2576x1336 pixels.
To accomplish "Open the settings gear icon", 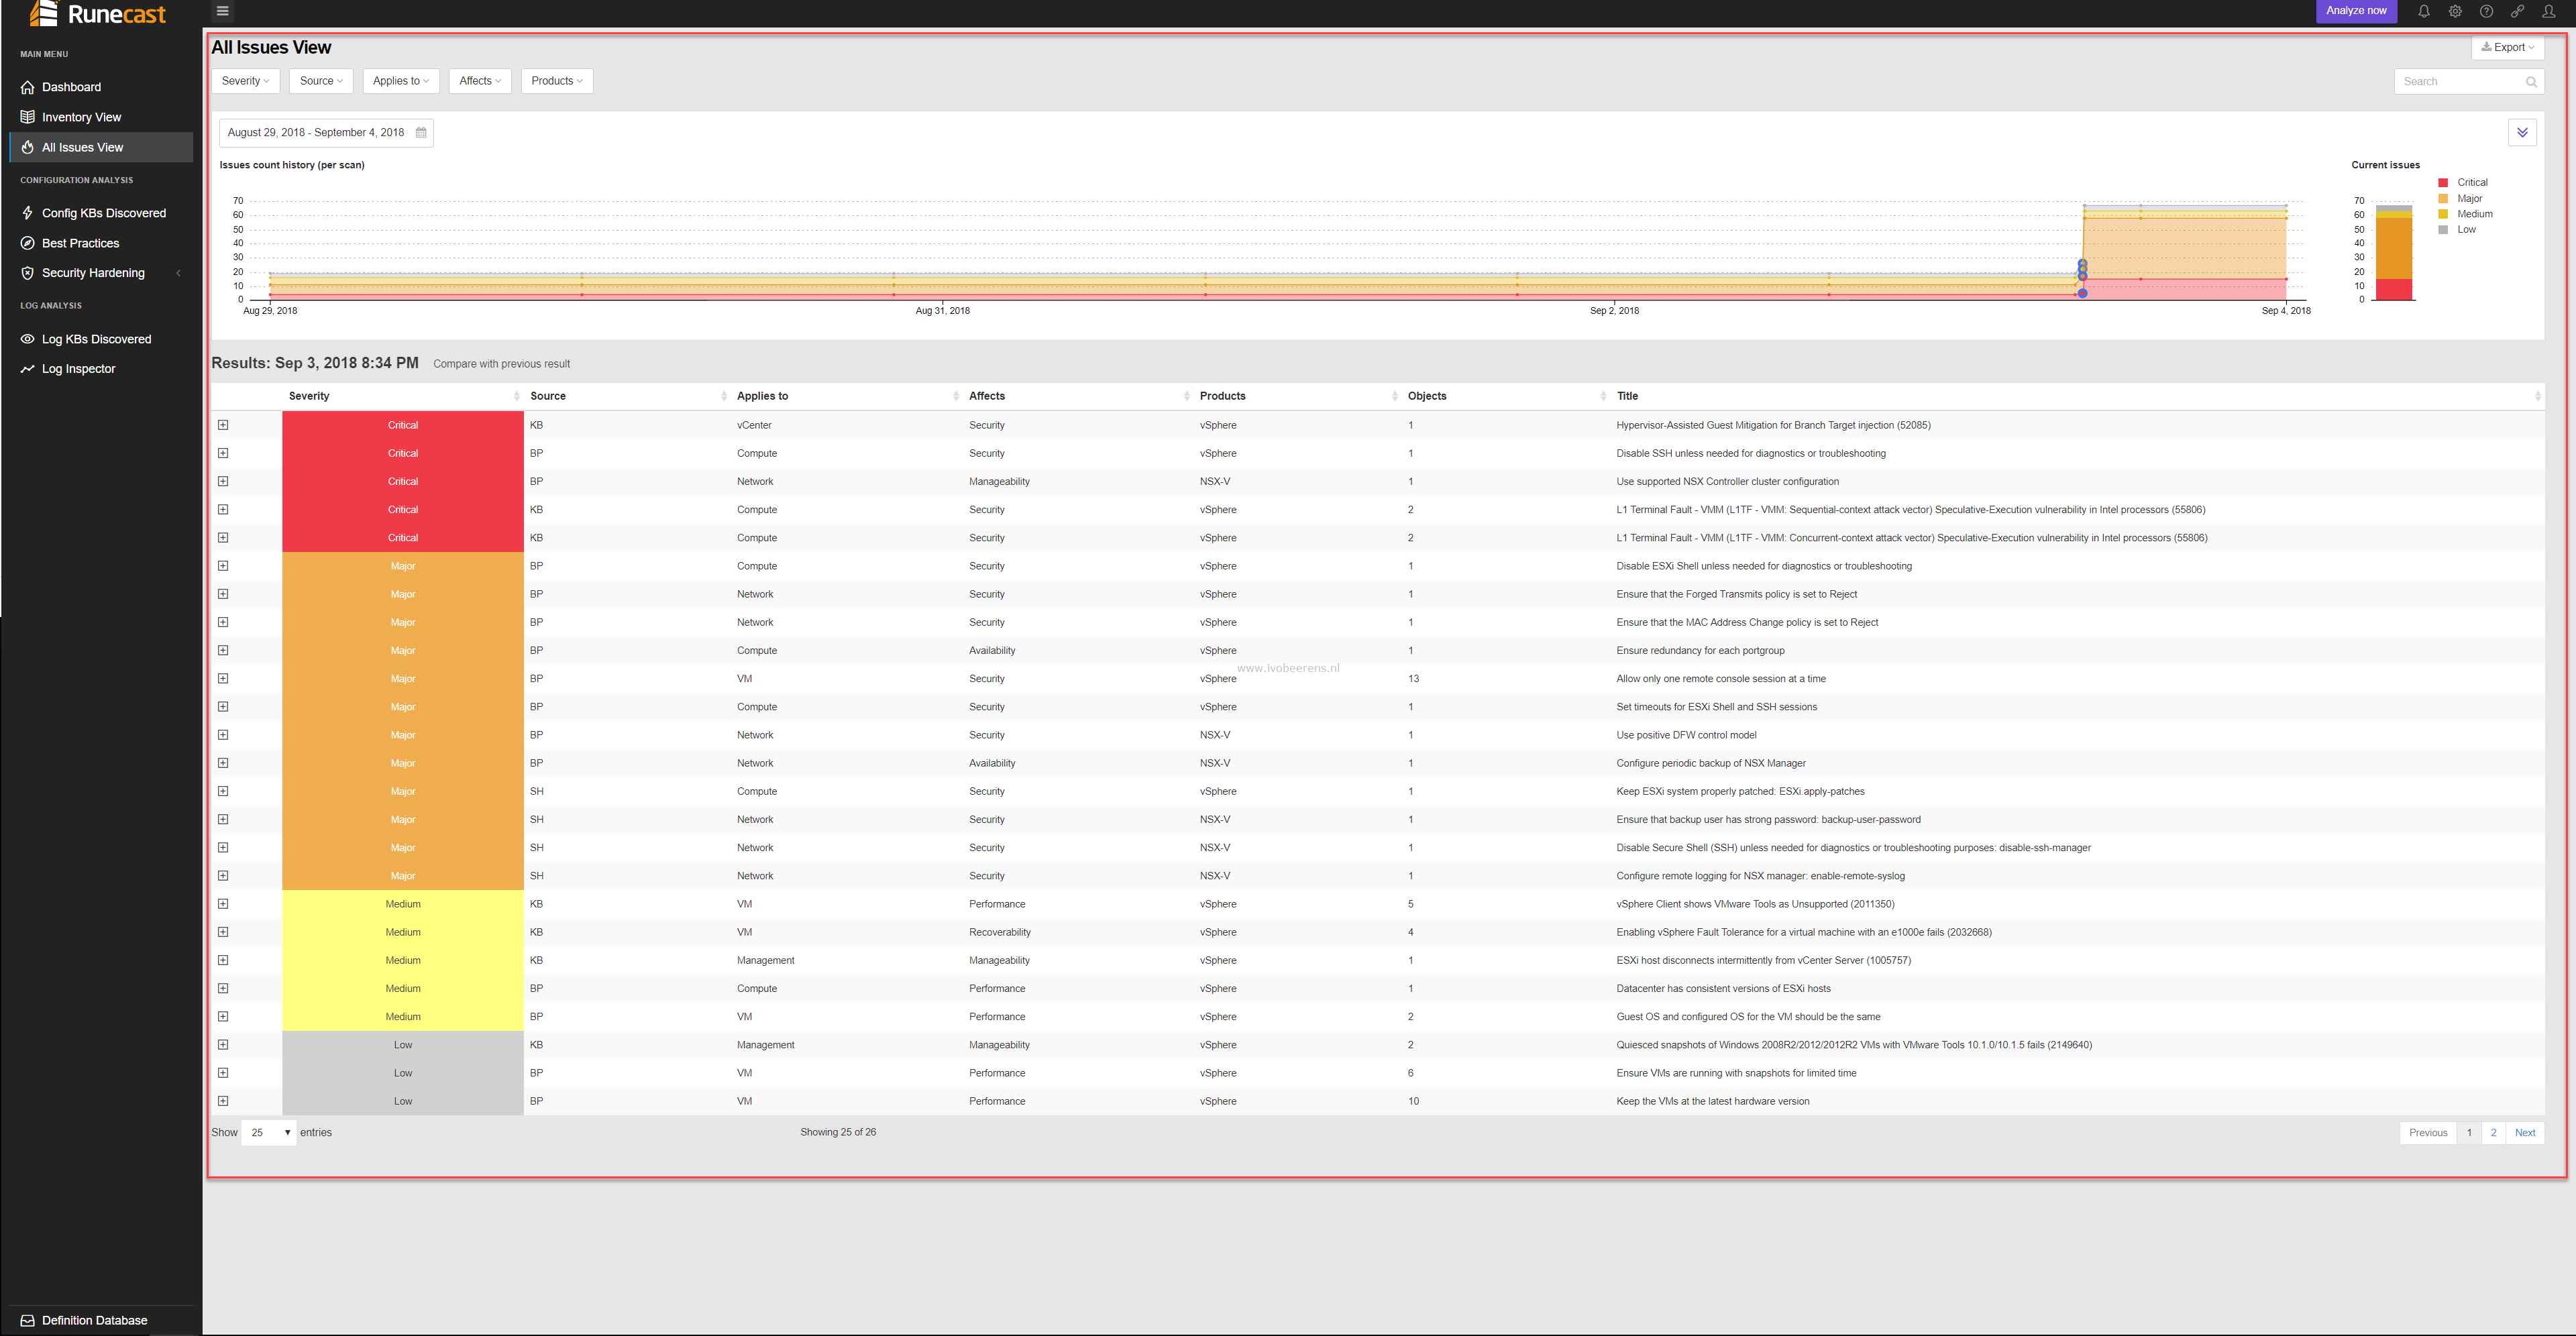I will click(x=2455, y=11).
